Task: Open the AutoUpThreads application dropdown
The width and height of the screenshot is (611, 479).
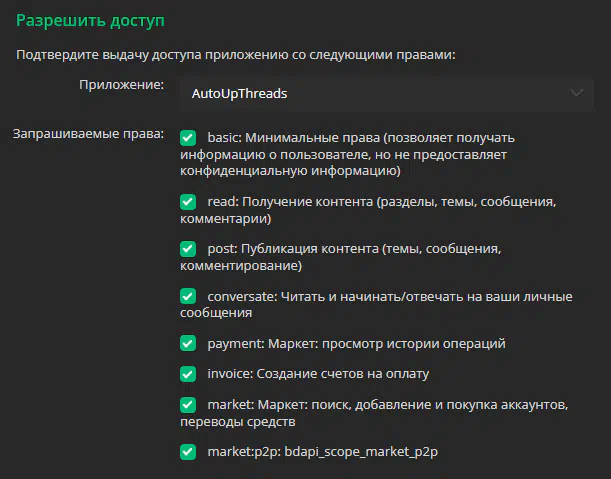Action: point(387,94)
